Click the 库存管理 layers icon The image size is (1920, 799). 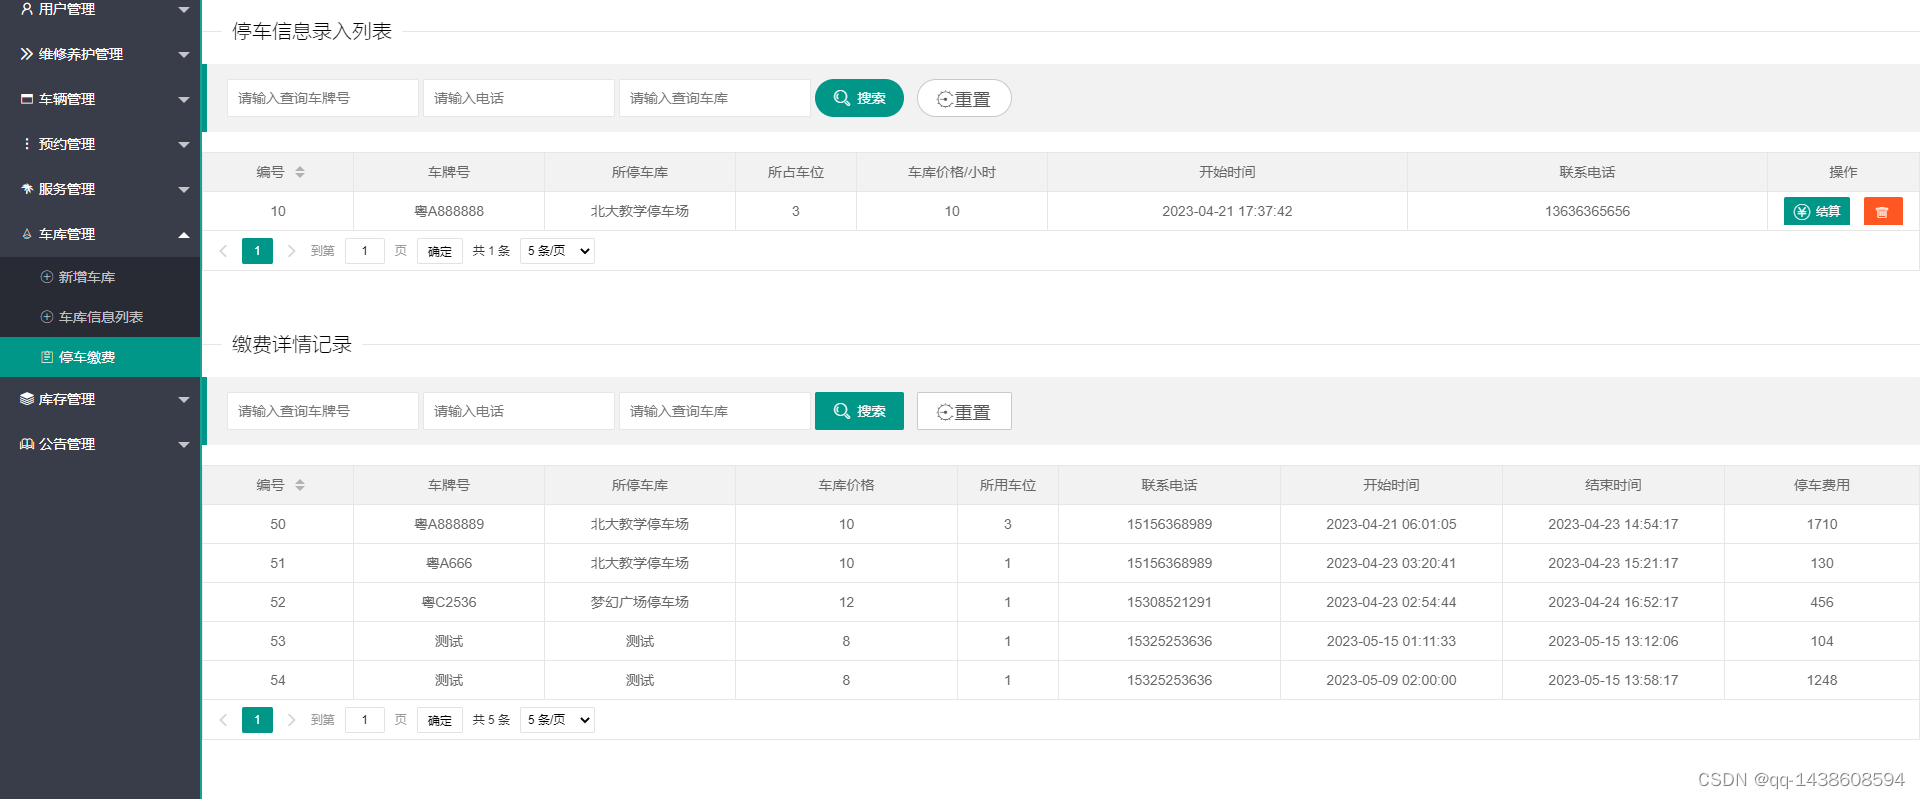[x=27, y=399]
